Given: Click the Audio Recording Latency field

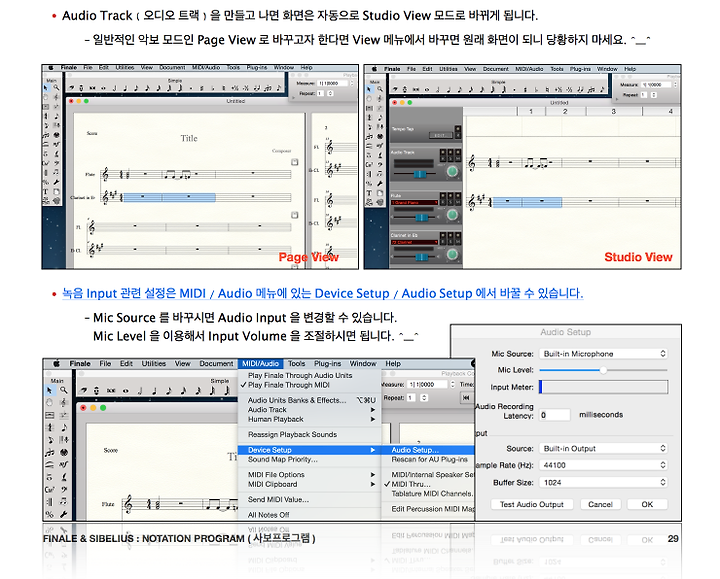Looking at the screenshot, I should click(x=554, y=415).
